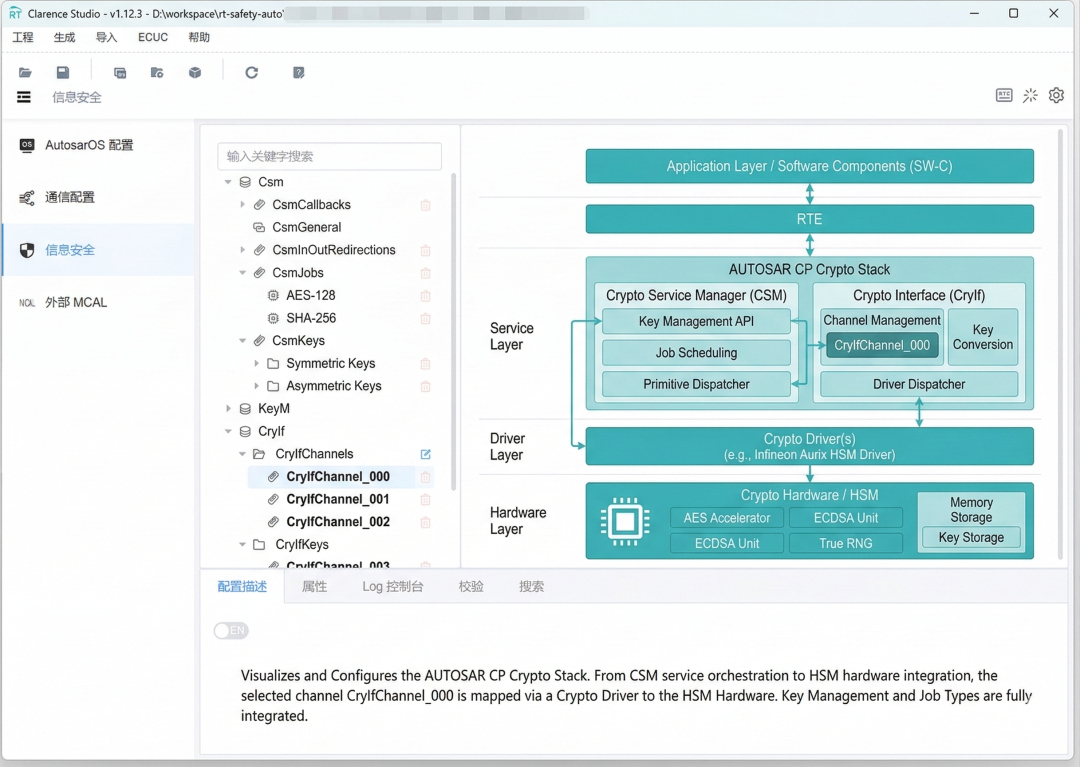1080x767 pixels.
Task: Toggle the EN language switch
Action: 230,631
